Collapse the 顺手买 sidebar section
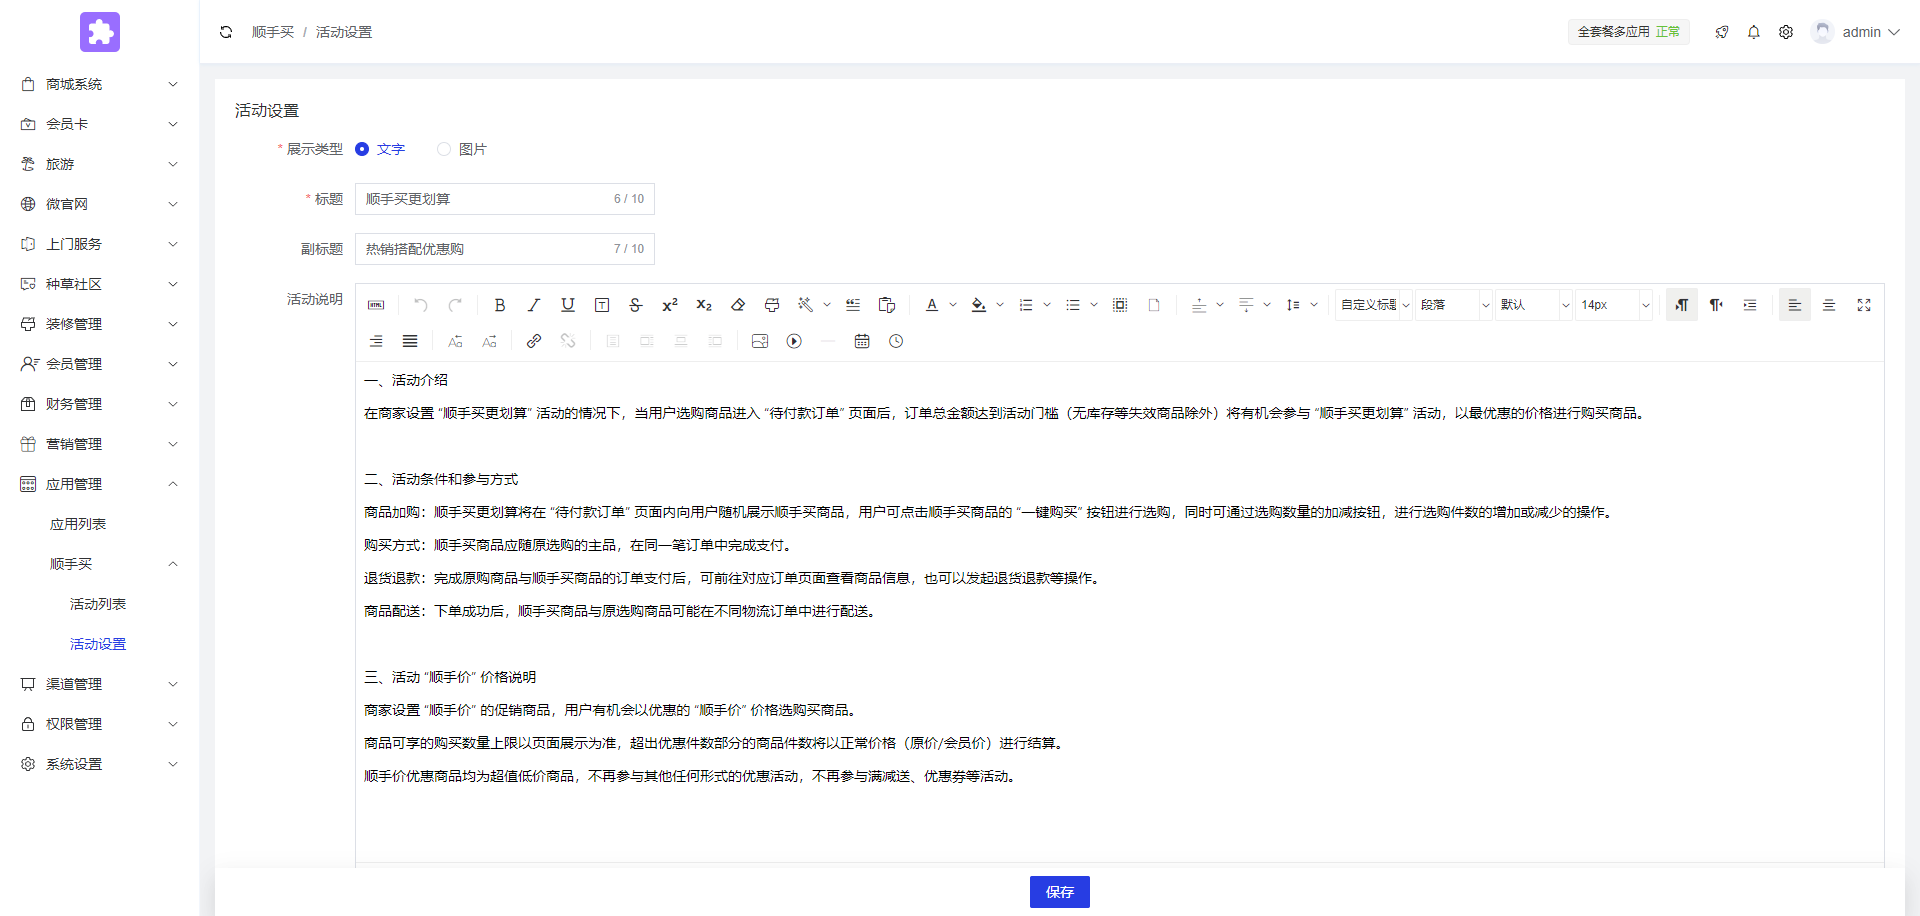The height and width of the screenshot is (916, 1920). [100, 564]
